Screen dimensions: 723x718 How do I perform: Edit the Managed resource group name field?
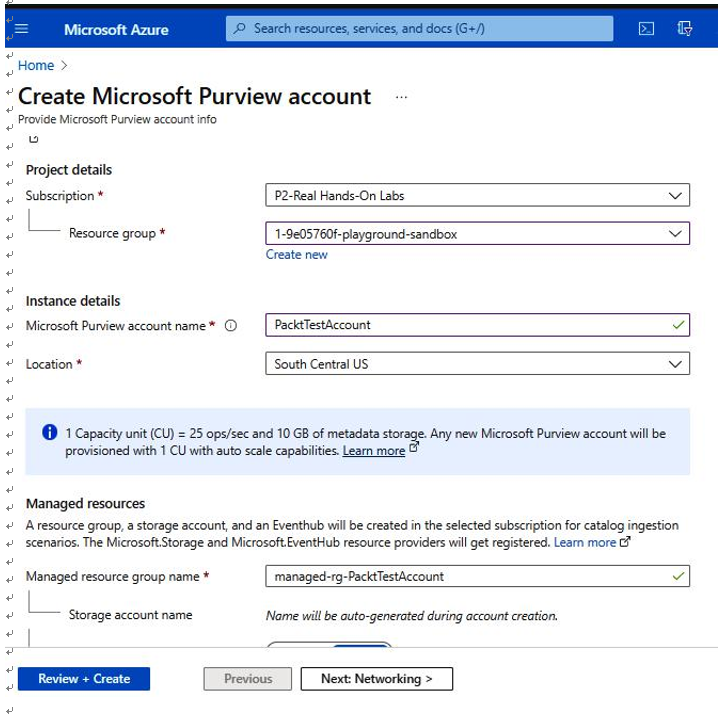click(477, 576)
